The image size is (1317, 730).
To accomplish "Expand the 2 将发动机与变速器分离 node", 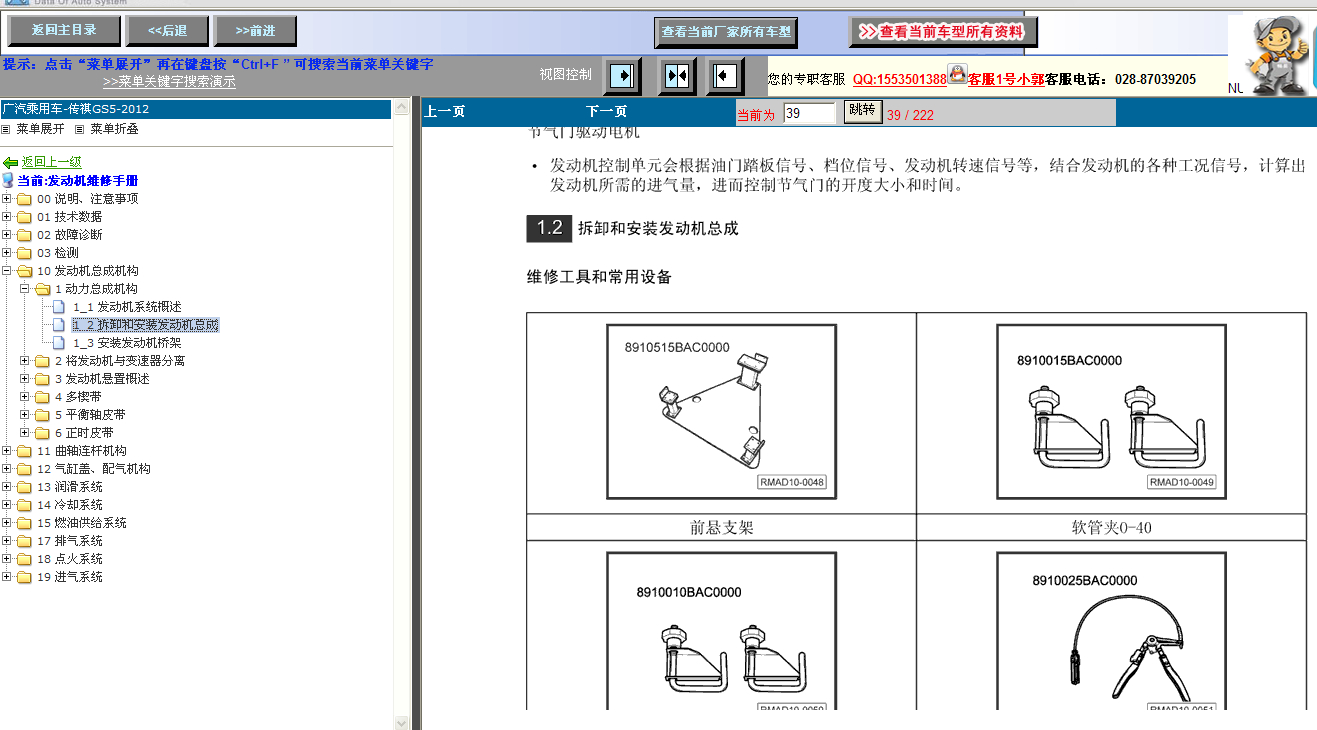I will (25, 360).
